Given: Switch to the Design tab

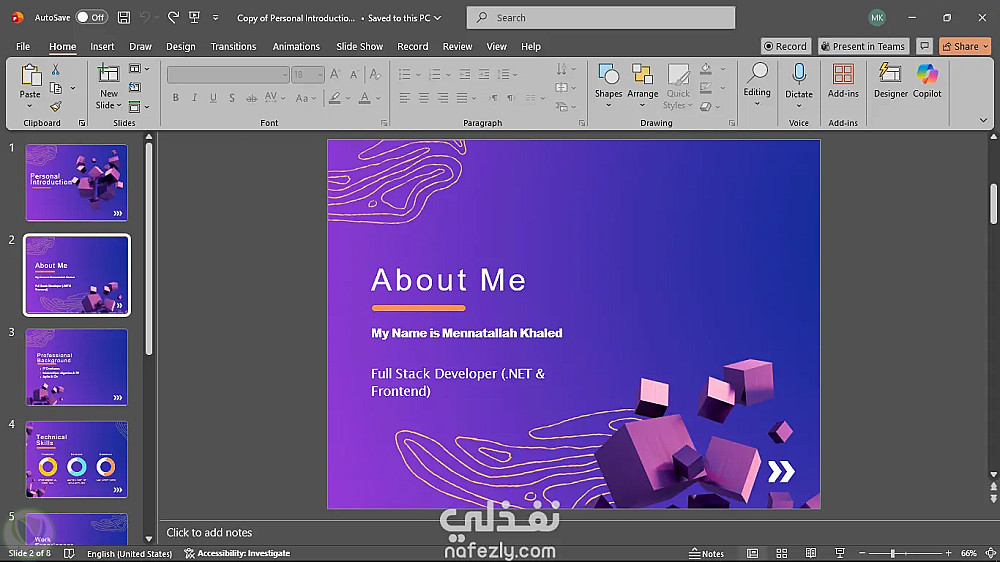Looking at the screenshot, I should 180,46.
